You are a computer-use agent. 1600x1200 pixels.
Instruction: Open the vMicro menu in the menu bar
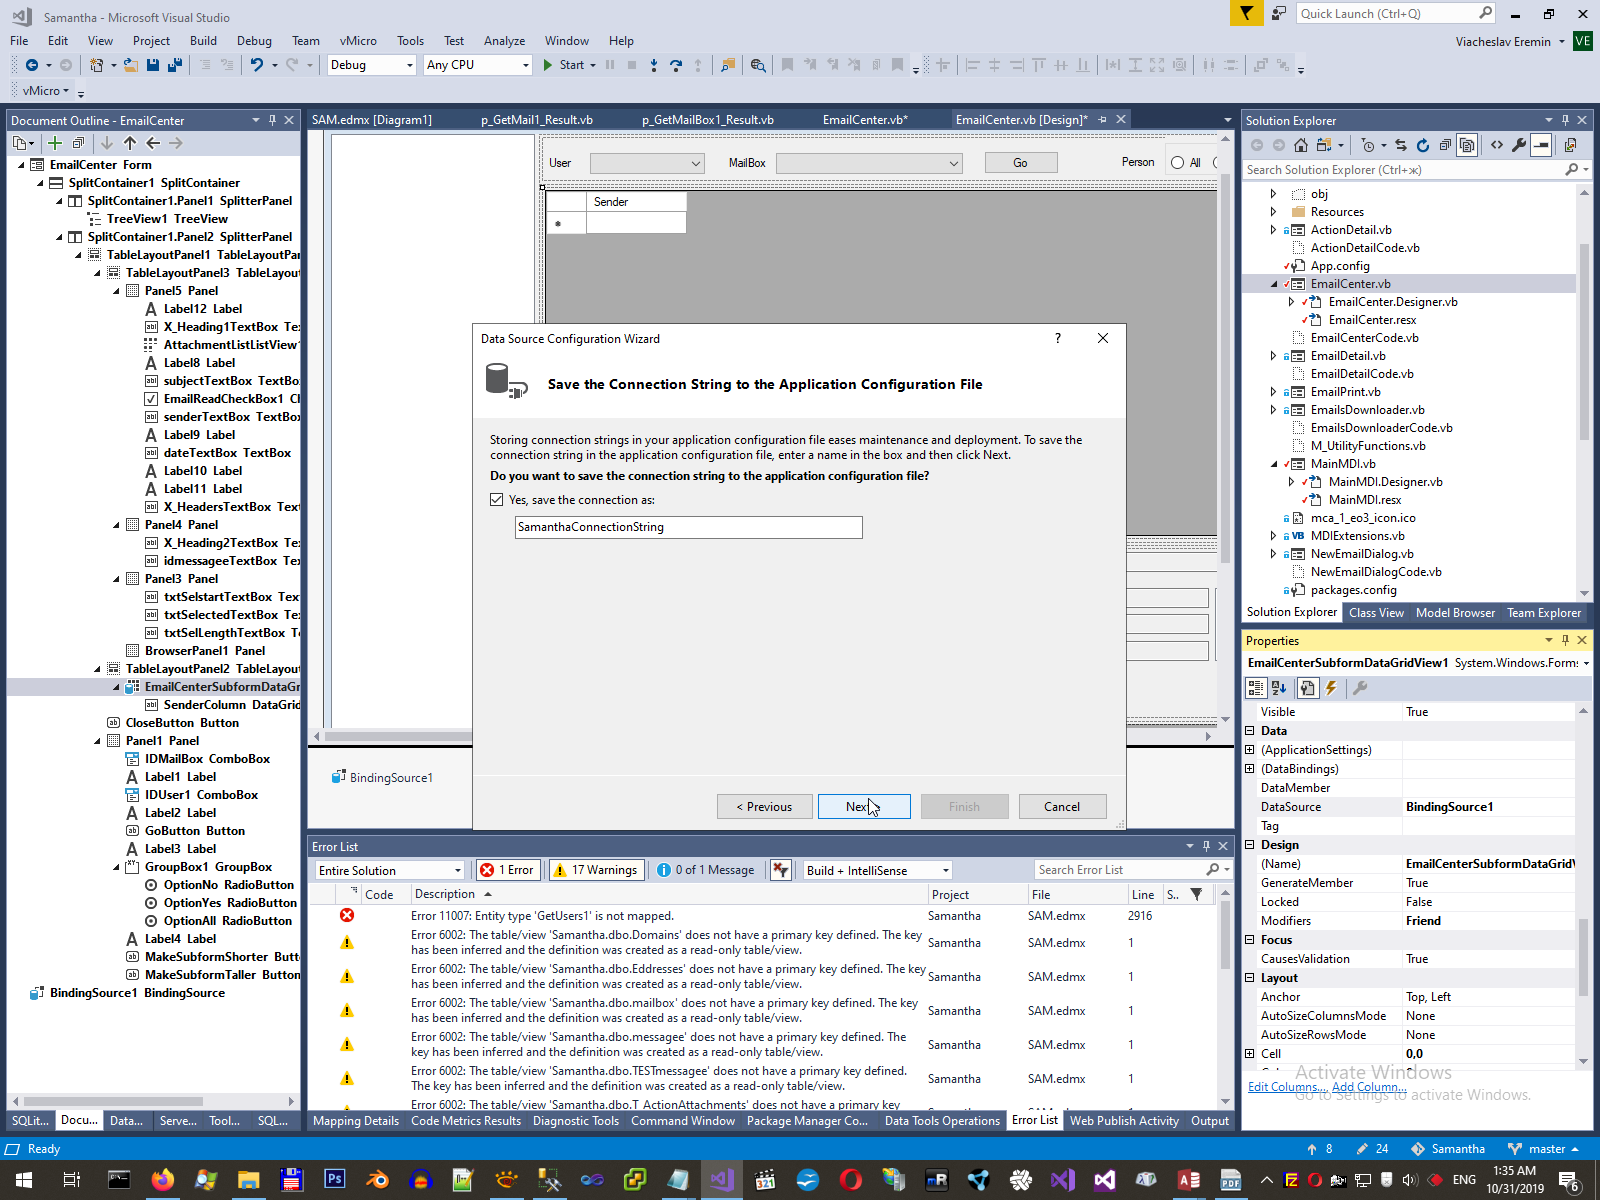tap(358, 41)
